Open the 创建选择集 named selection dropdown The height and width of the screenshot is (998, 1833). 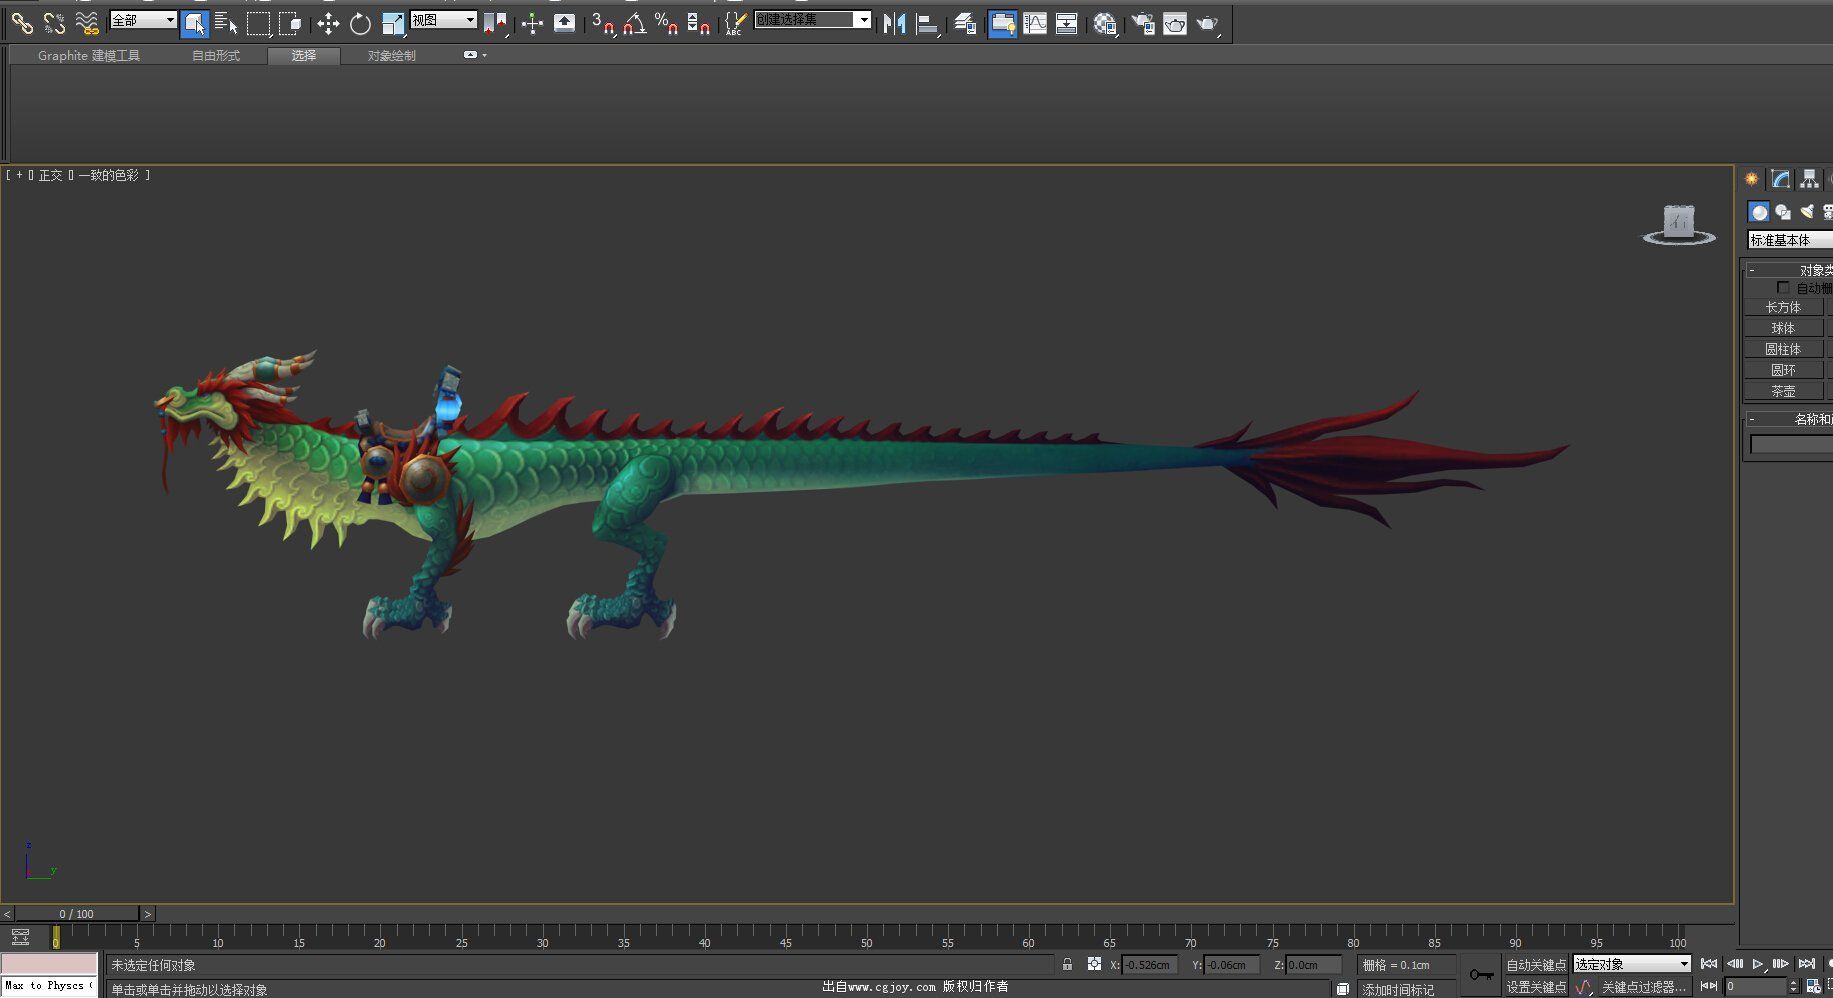pos(813,20)
